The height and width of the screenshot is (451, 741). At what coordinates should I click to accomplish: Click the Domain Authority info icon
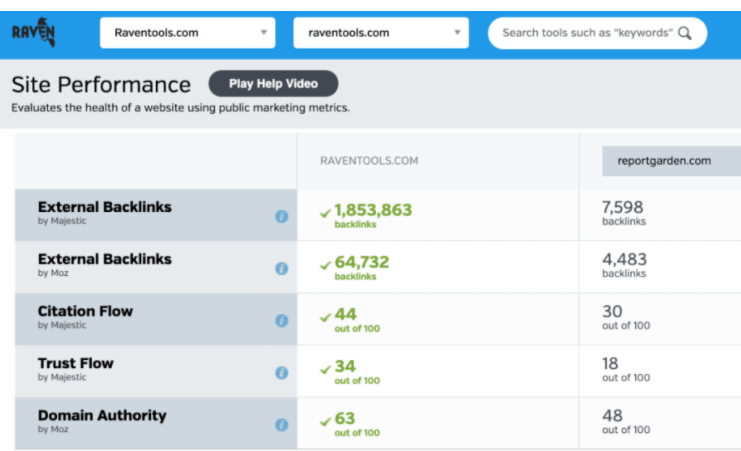281,424
